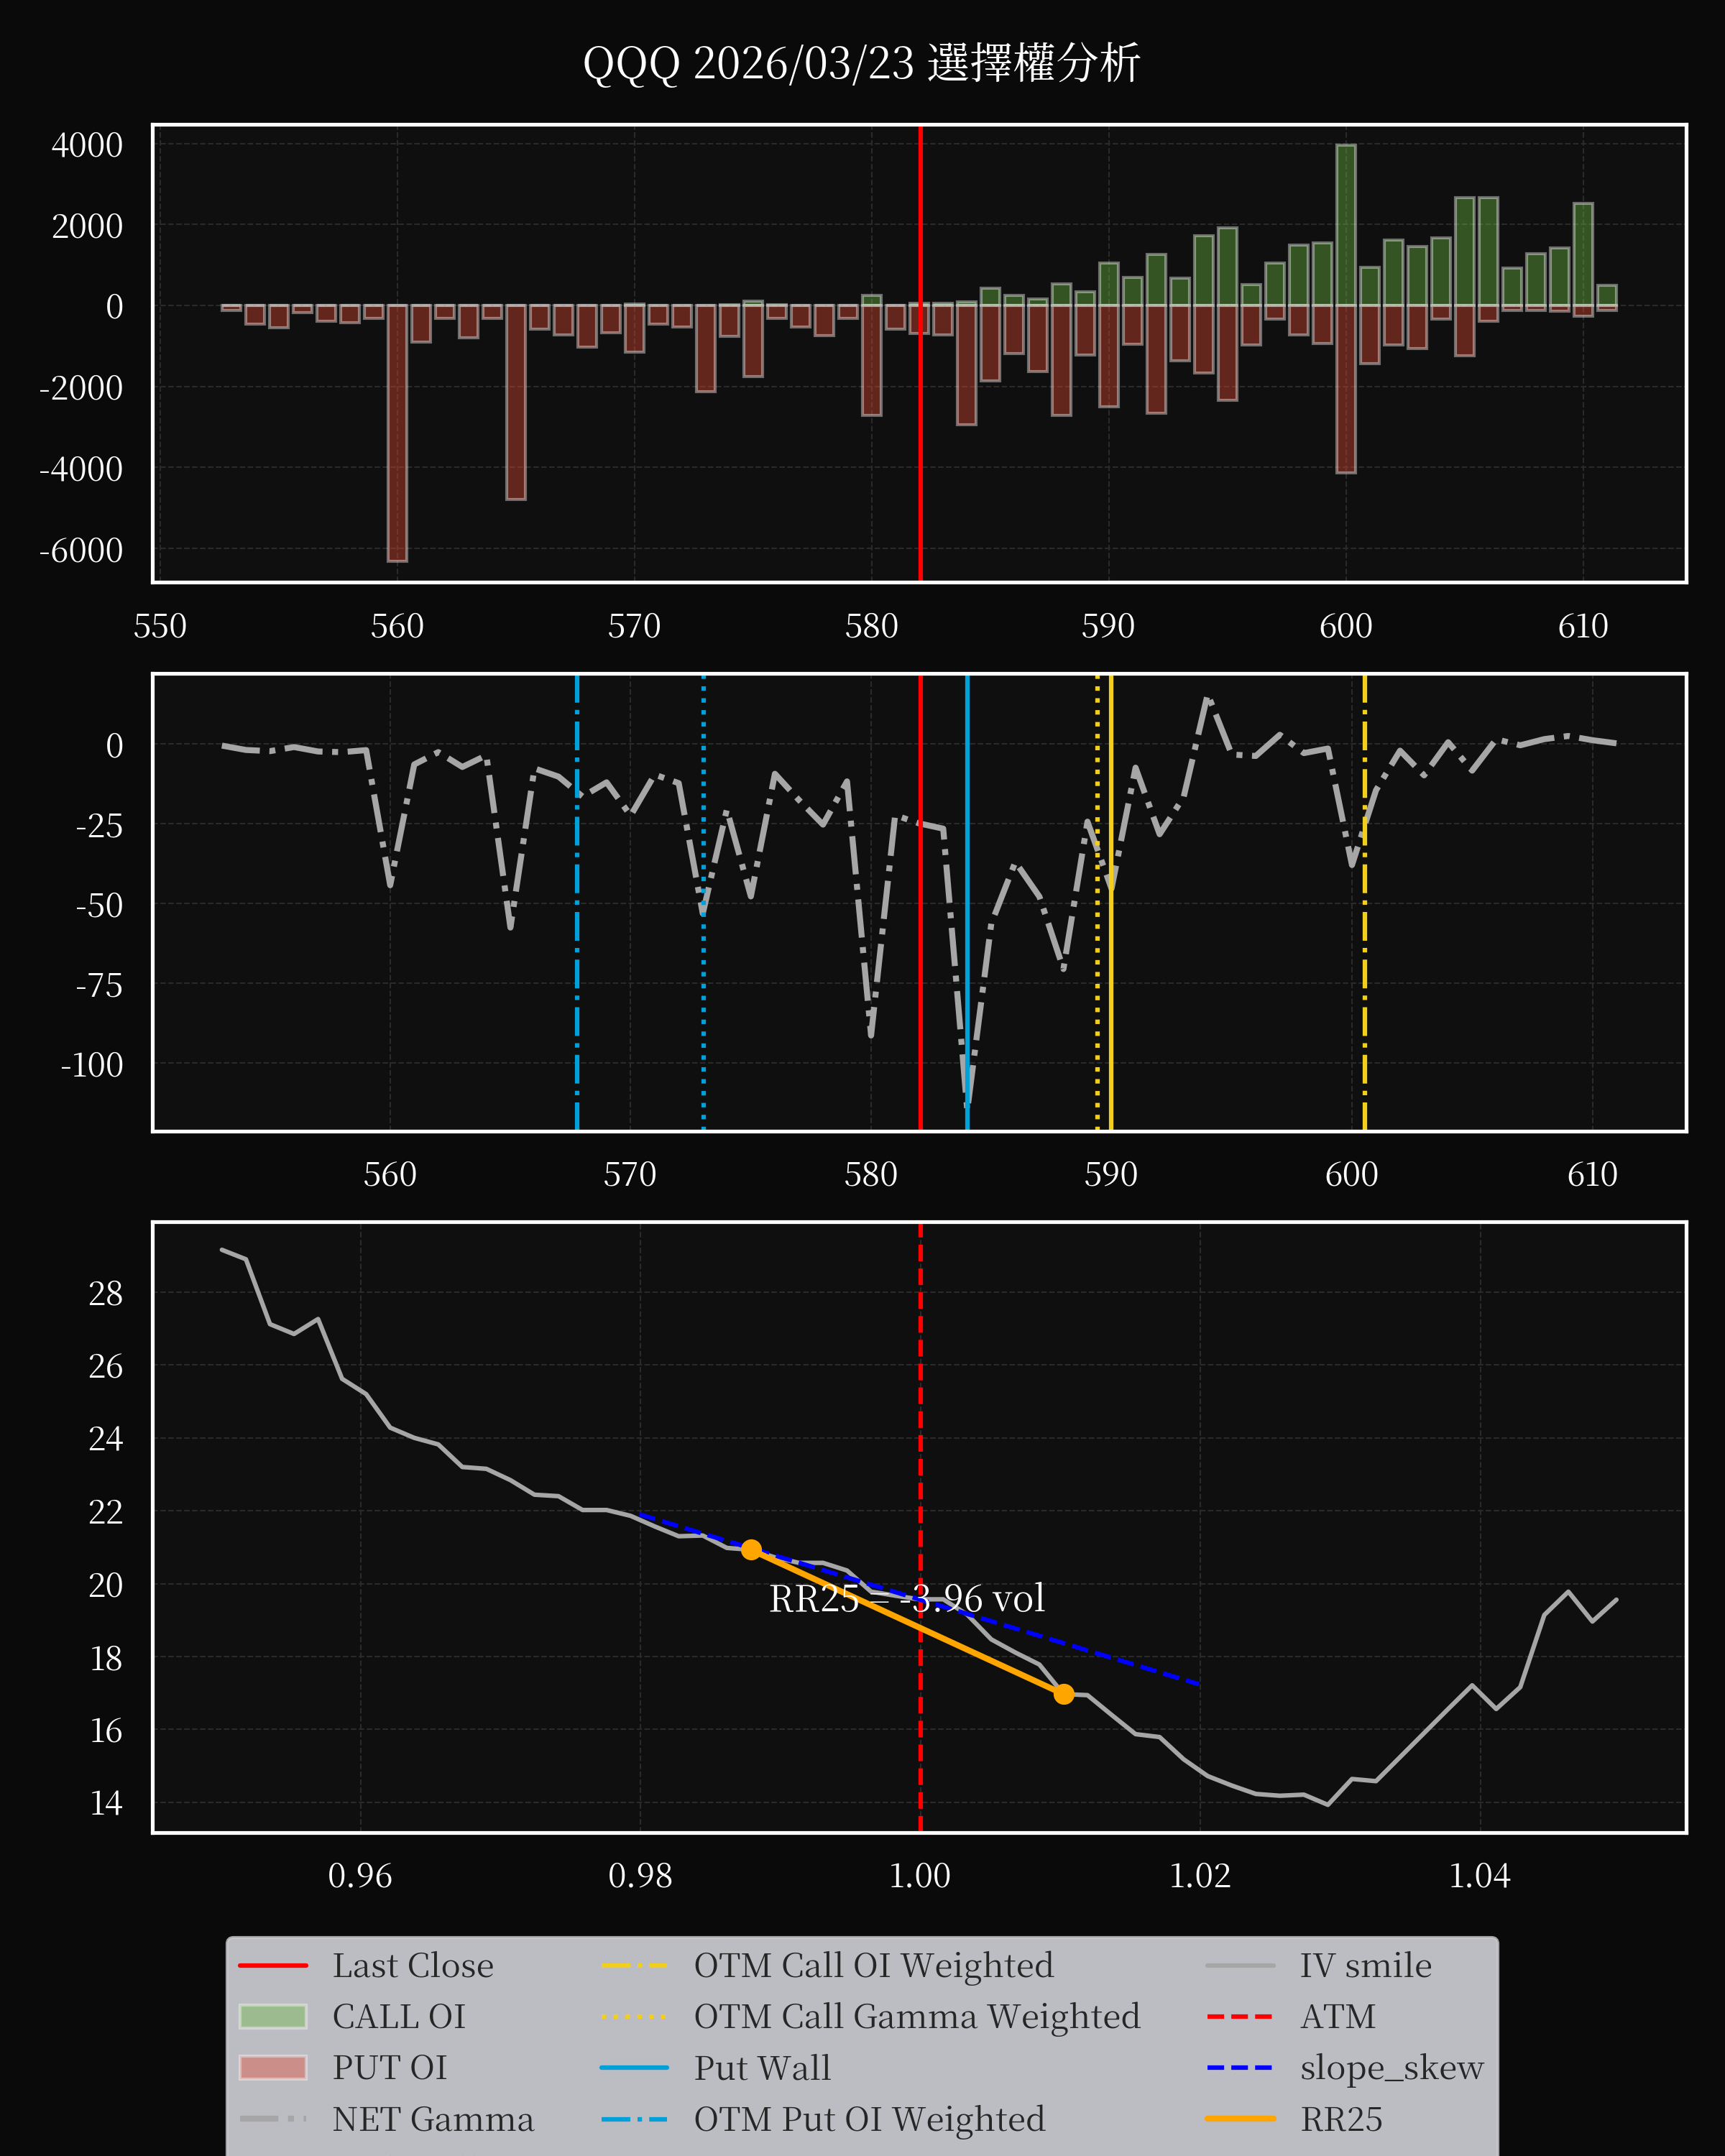Click the green CALL OI legend patch

pos(273,2017)
